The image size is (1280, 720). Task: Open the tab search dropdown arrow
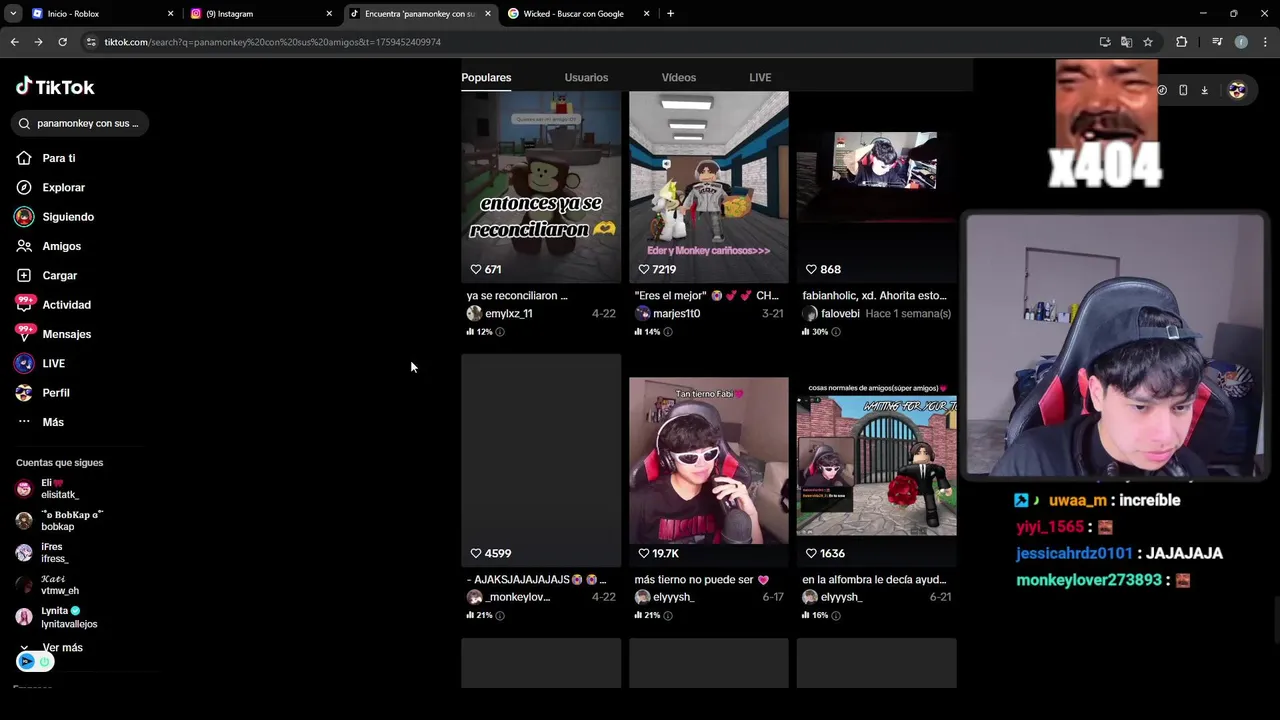coord(13,14)
